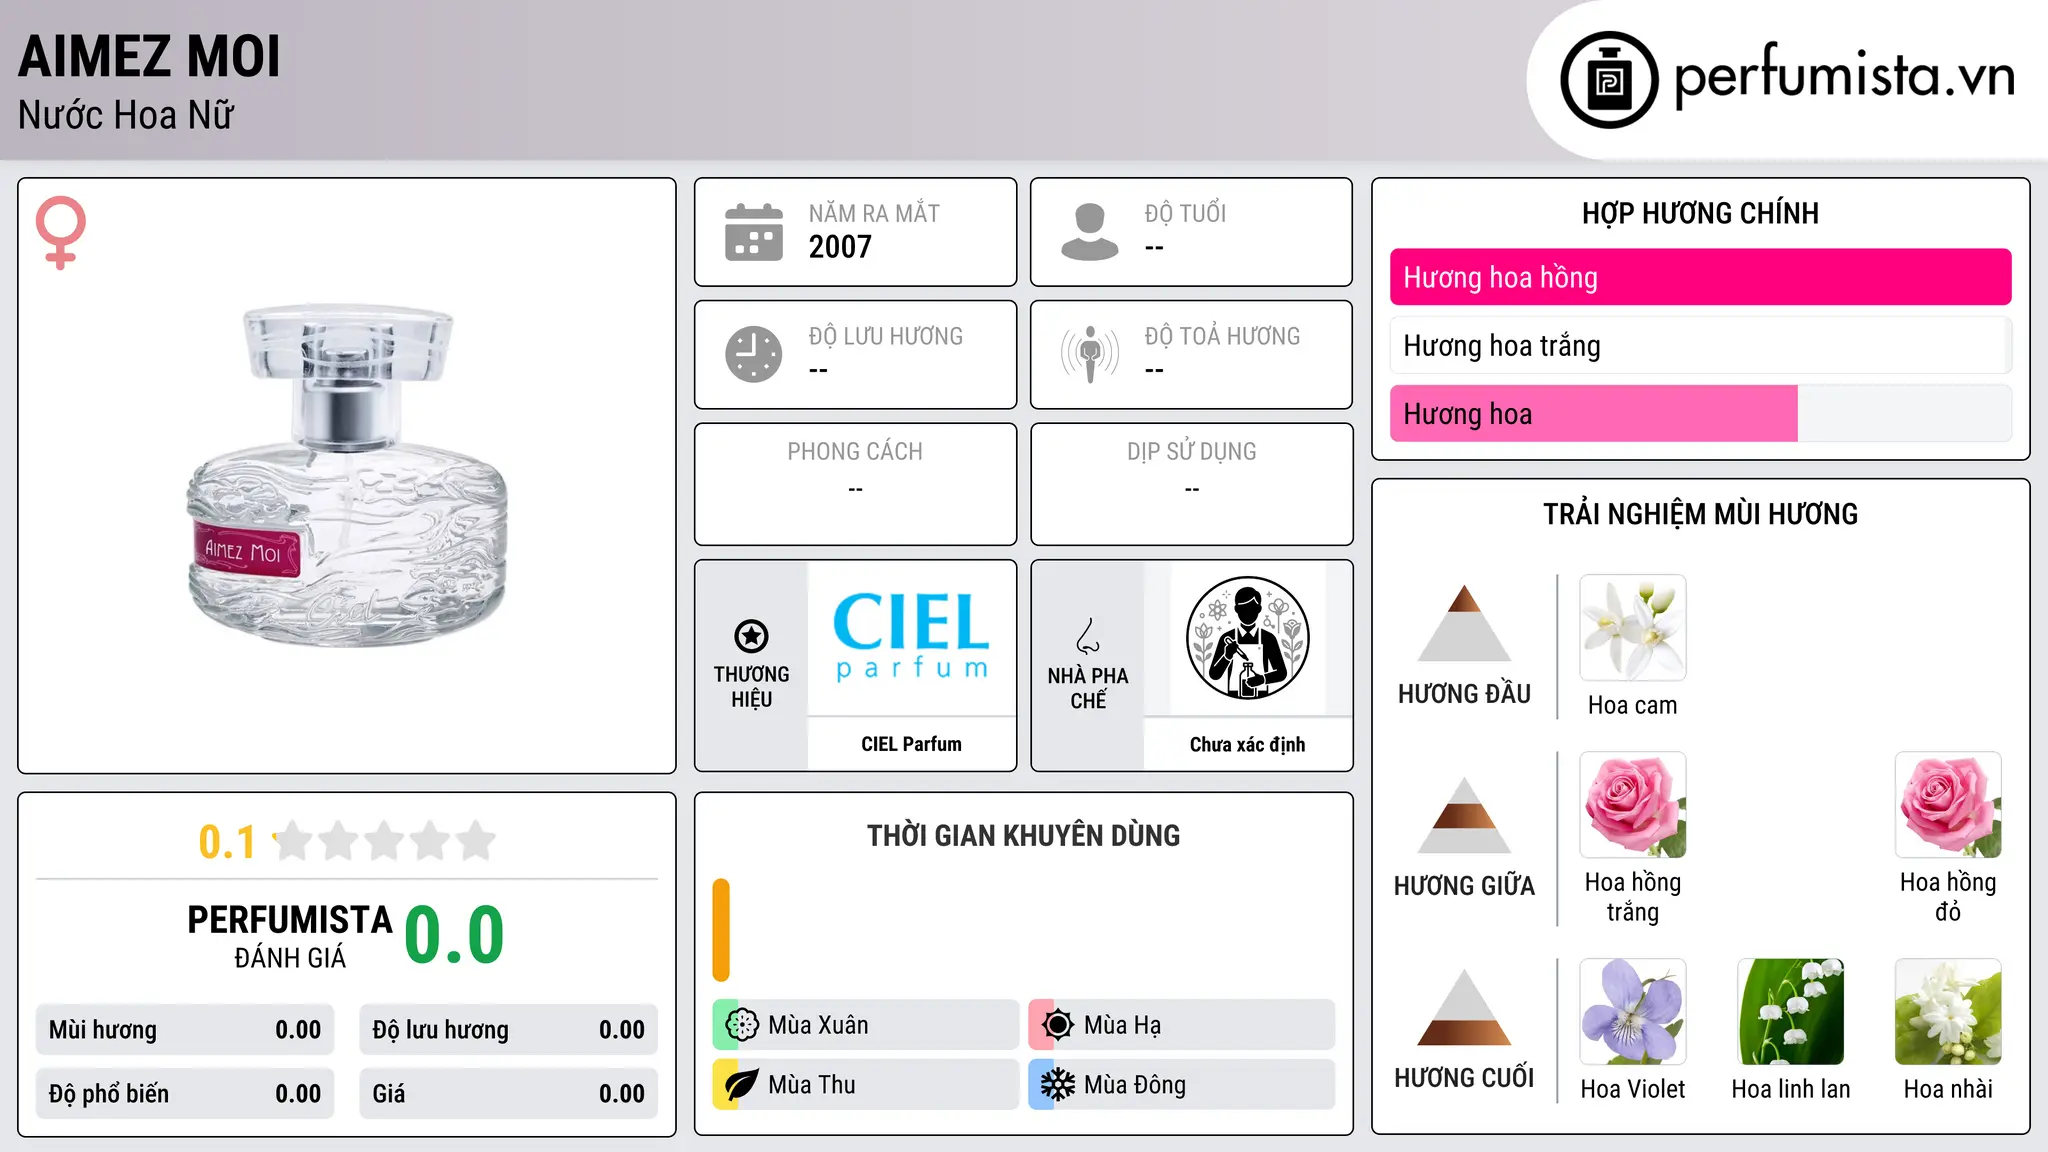Click the spring flower icon beside Mùa Xuân
Viewport: 2048px width, 1152px height.
742,1025
